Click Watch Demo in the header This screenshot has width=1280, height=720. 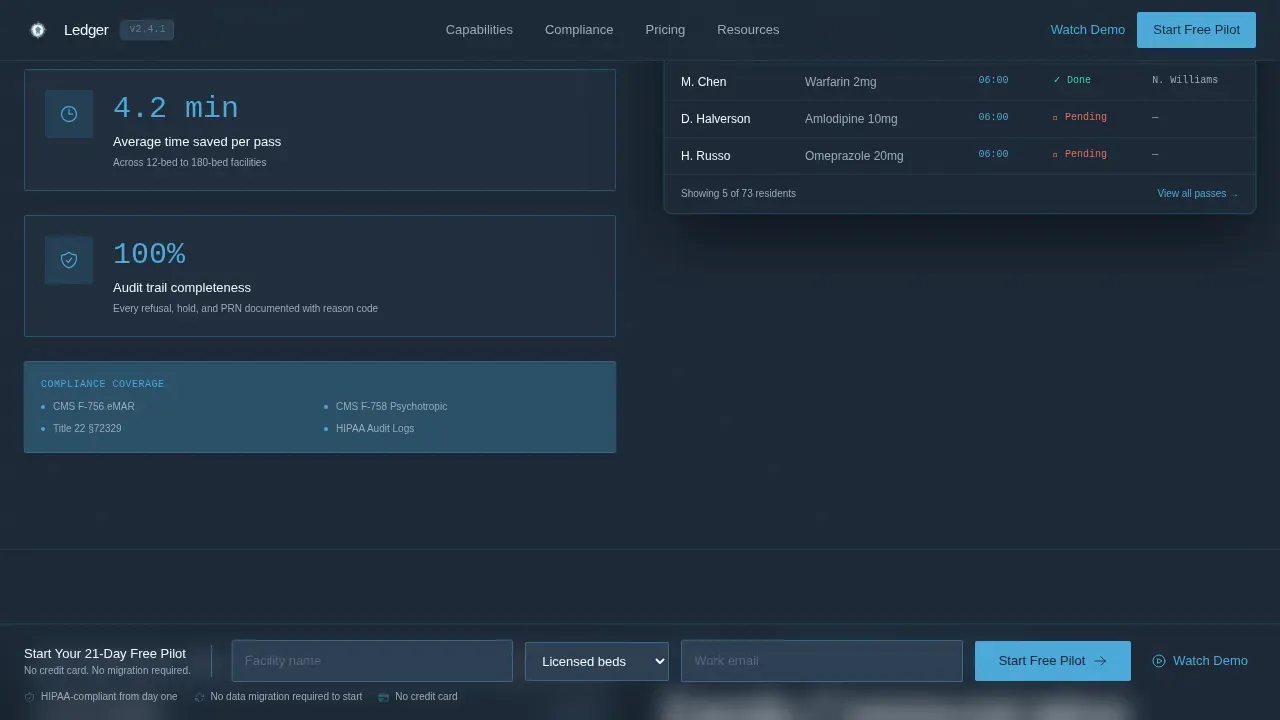1088,30
